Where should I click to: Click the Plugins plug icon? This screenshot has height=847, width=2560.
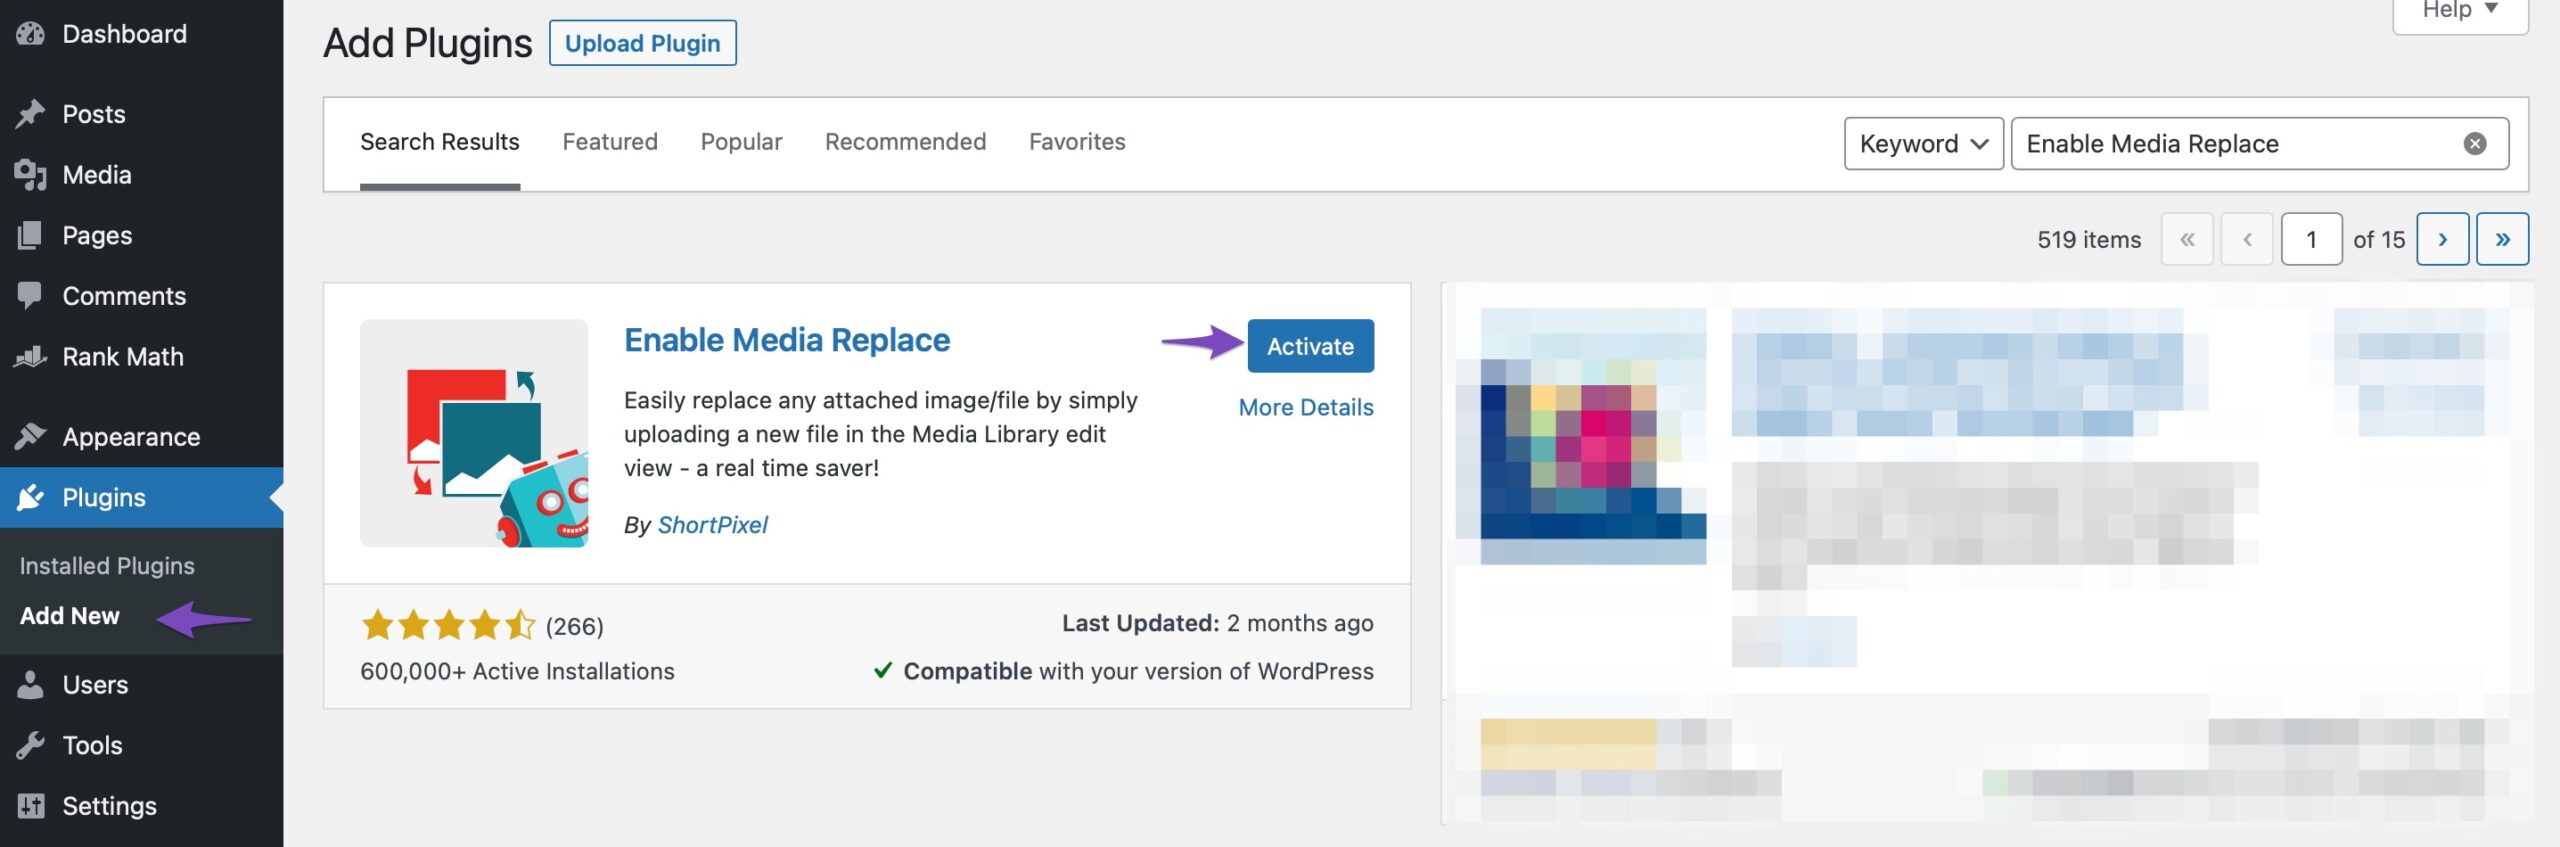[x=31, y=497]
